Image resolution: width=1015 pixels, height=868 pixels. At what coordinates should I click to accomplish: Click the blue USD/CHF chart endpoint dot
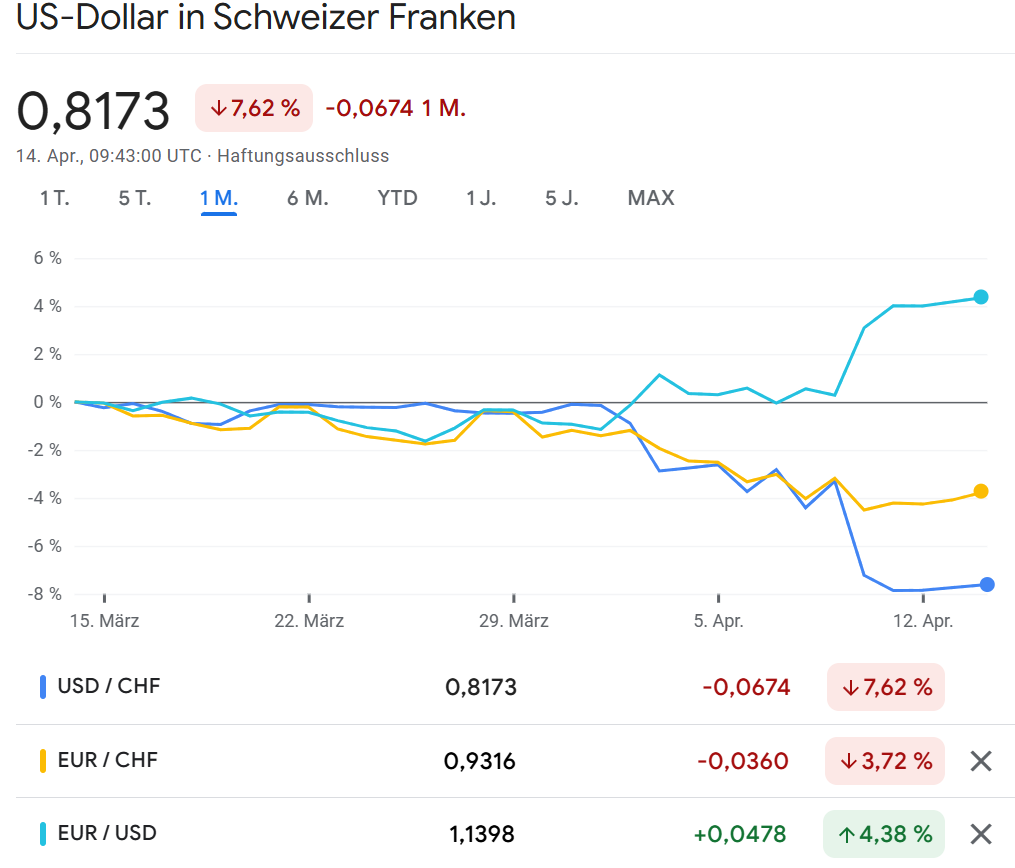987,585
